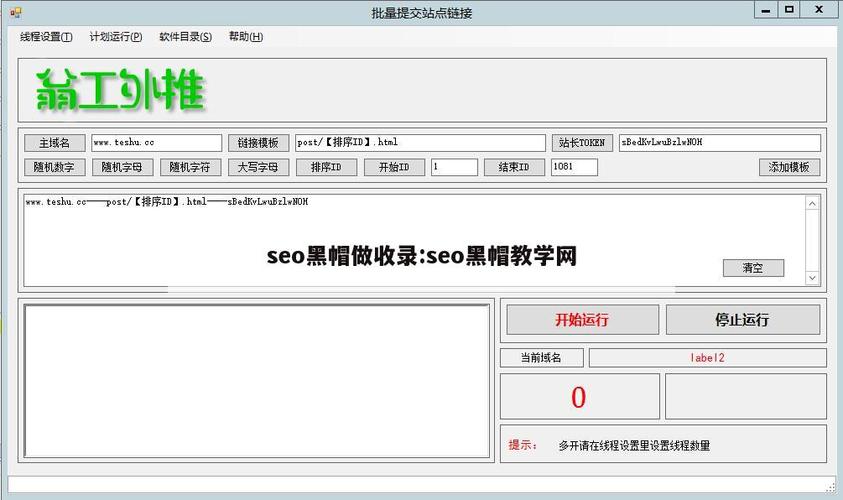Click the 开始ID button
843x500 pixels.
click(394, 167)
